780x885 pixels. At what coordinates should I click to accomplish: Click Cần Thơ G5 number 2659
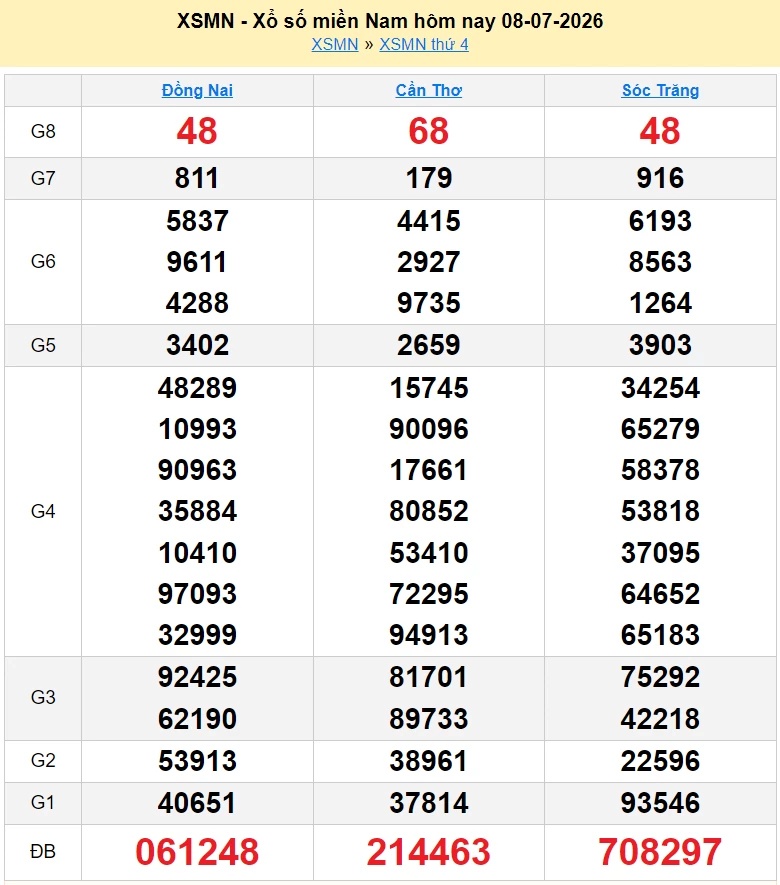[x=429, y=345]
